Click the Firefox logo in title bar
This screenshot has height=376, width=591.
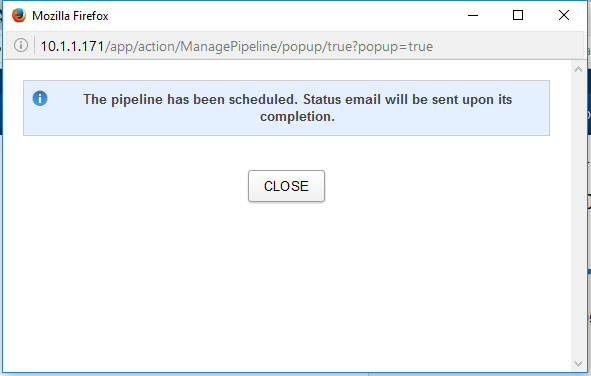pyautogui.click(x=19, y=15)
